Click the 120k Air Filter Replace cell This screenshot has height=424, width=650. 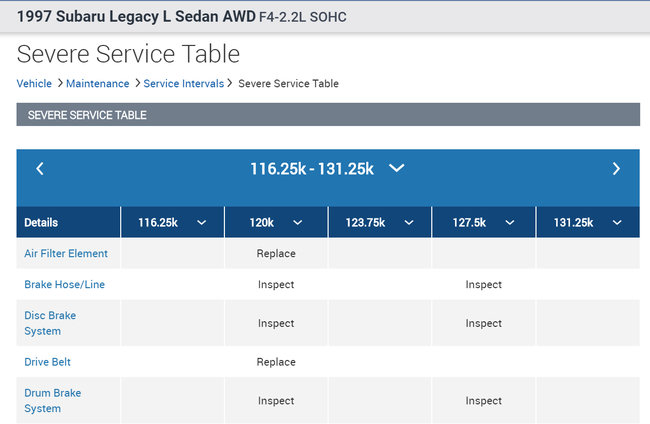(x=276, y=254)
